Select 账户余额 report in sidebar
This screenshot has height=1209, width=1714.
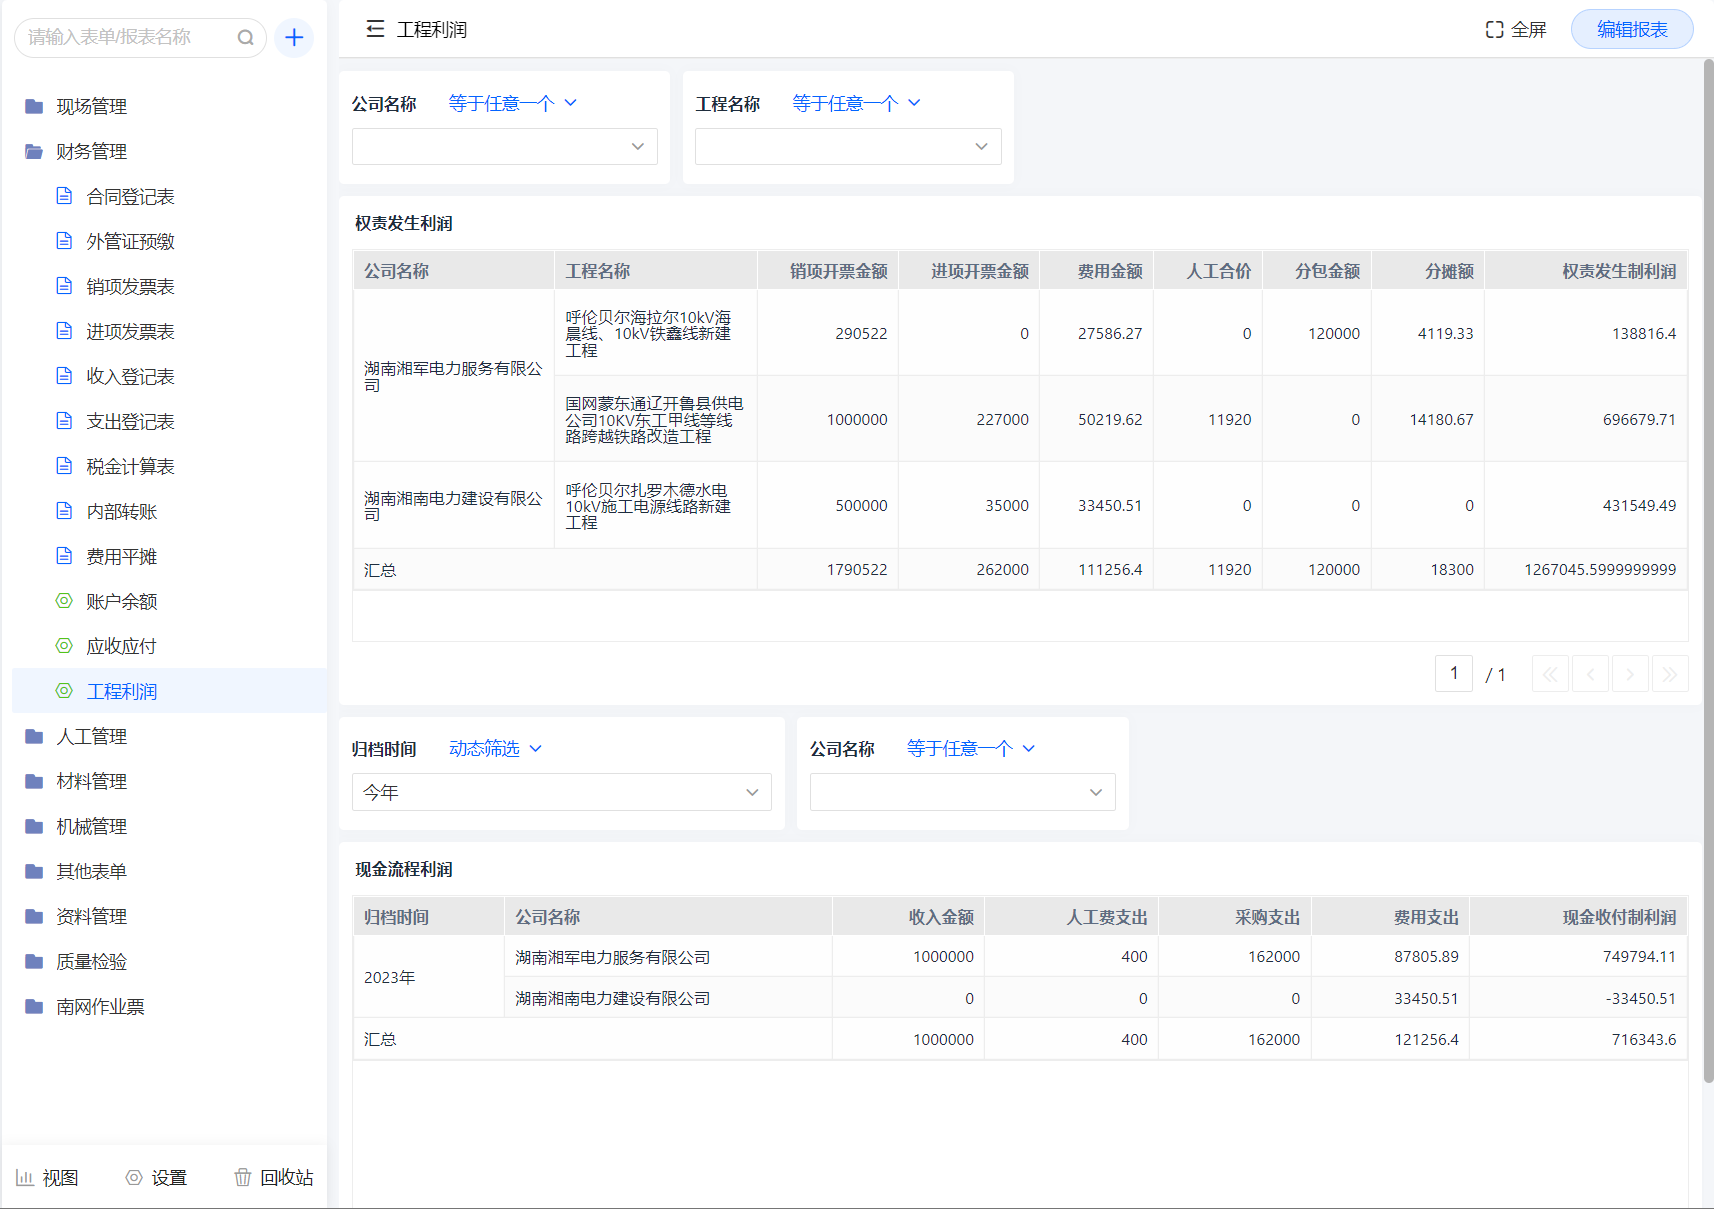(x=121, y=601)
